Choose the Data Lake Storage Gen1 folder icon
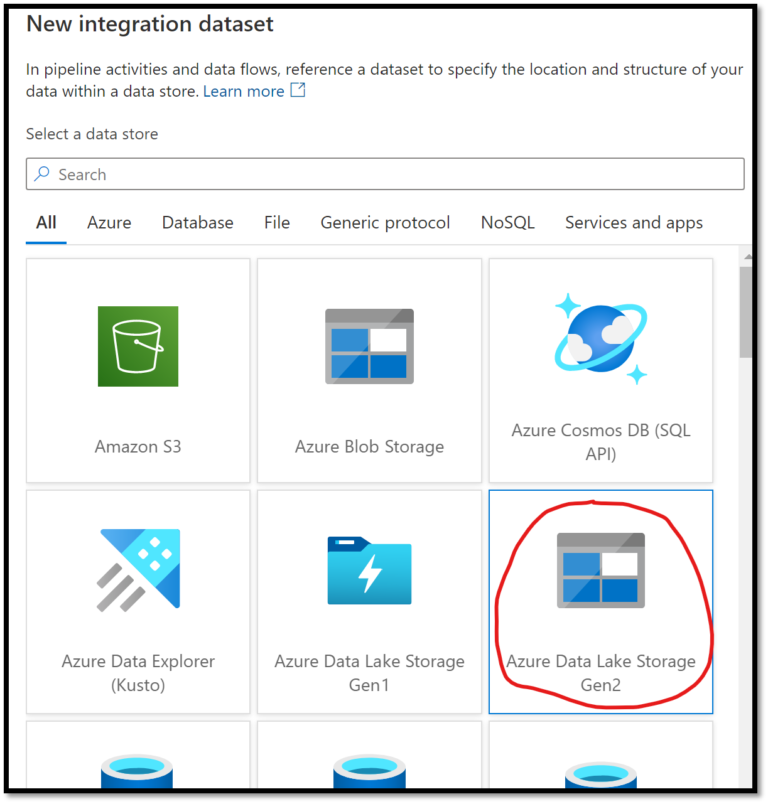This screenshot has height=804, width=768. pos(369,569)
